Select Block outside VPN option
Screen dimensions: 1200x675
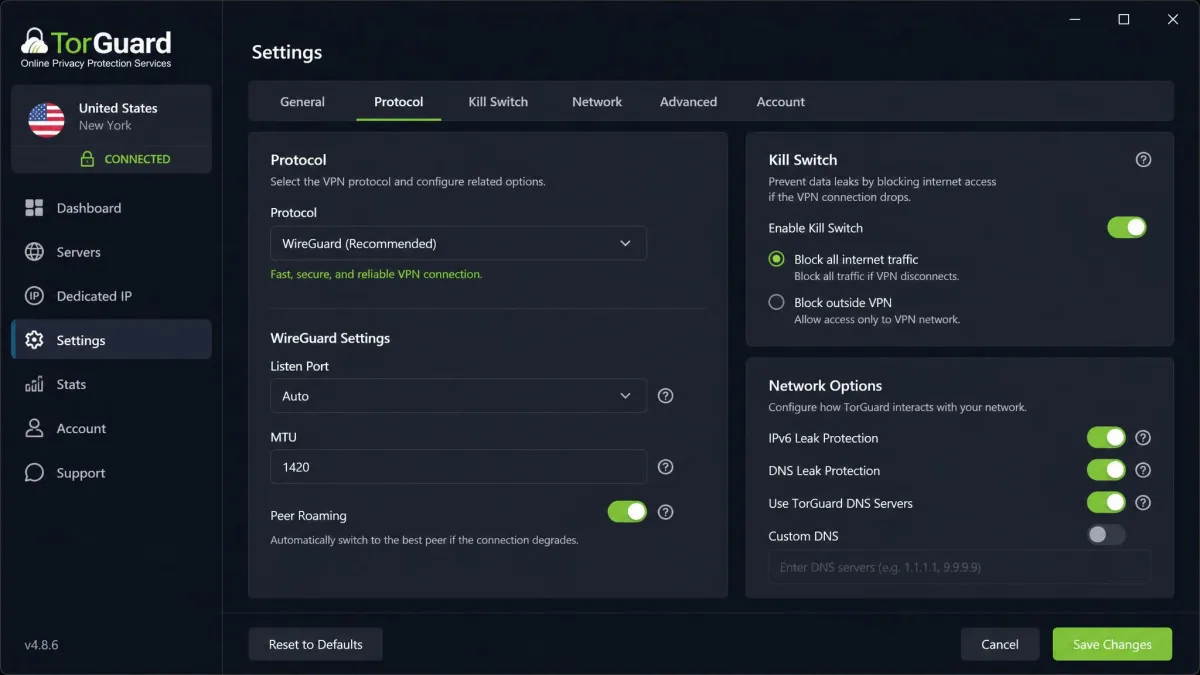(776, 302)
